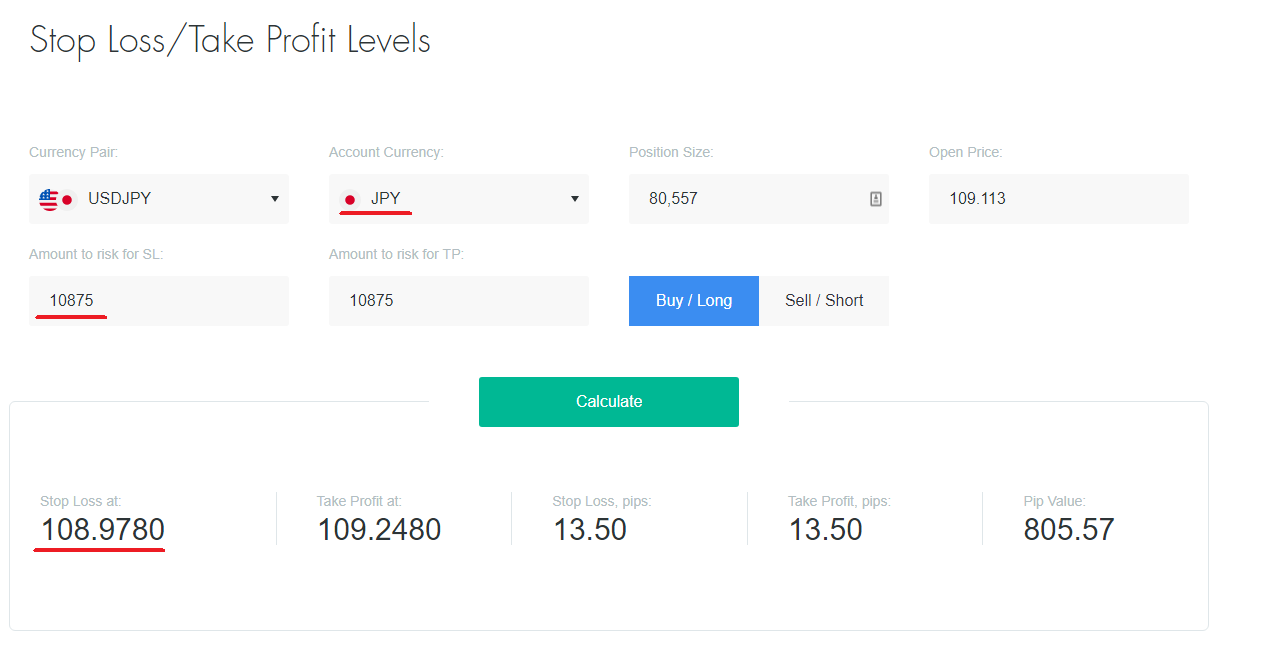The image size is (1265, 662).
Task: Click the Amount to risk for TP field
Action: (x=459, y=301)
